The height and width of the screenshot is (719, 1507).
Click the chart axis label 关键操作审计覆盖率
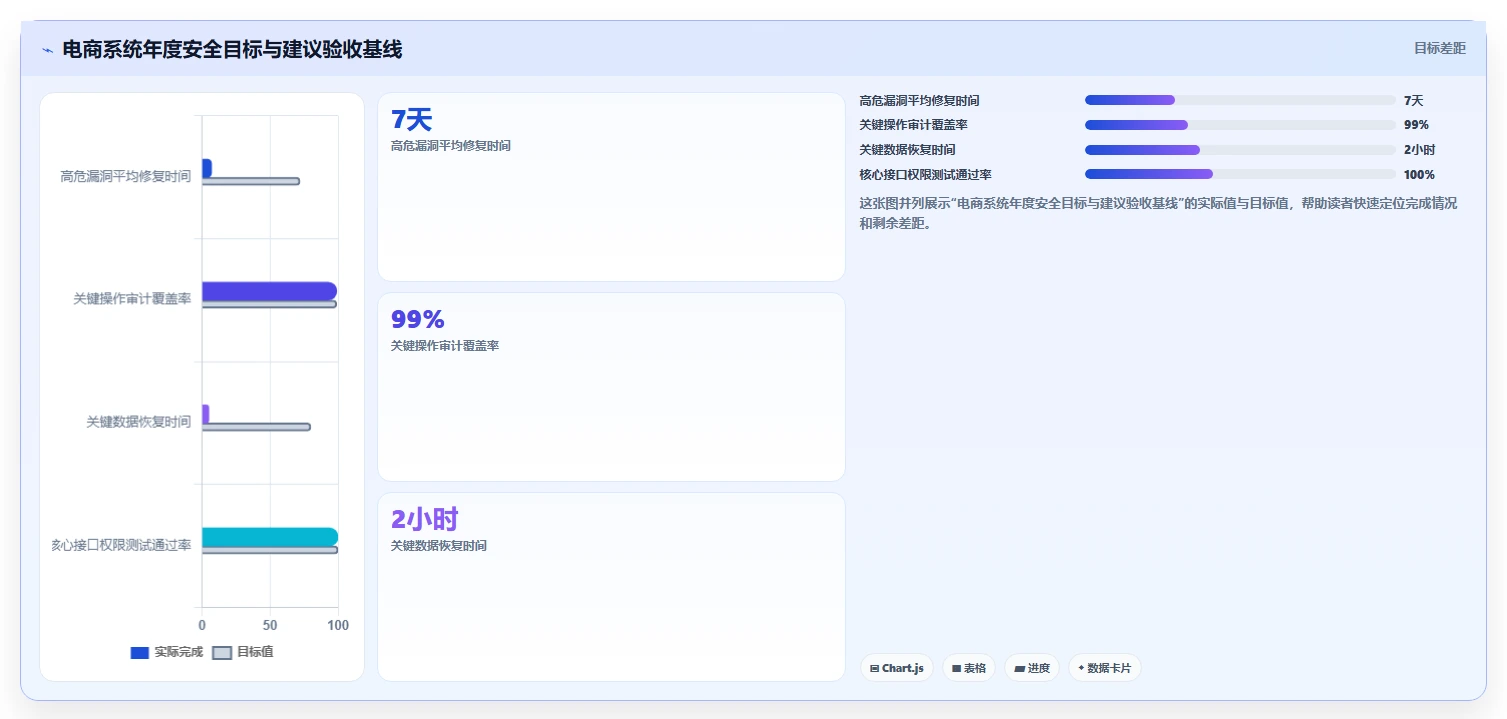coord(132,299)
